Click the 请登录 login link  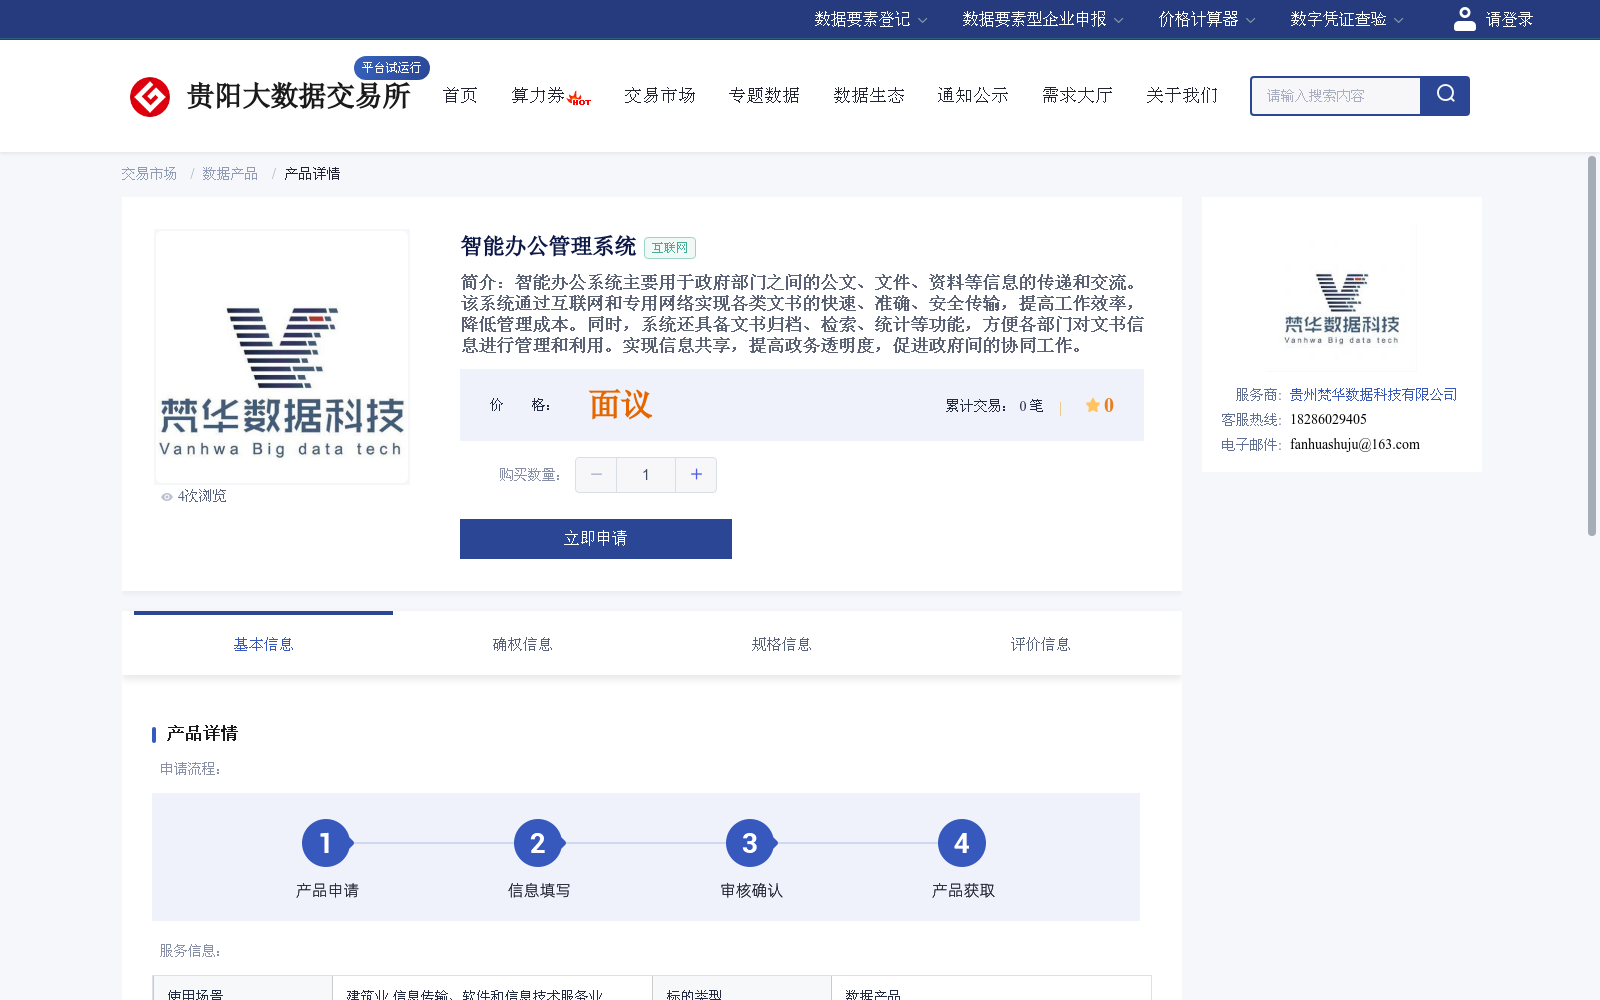1509,19
